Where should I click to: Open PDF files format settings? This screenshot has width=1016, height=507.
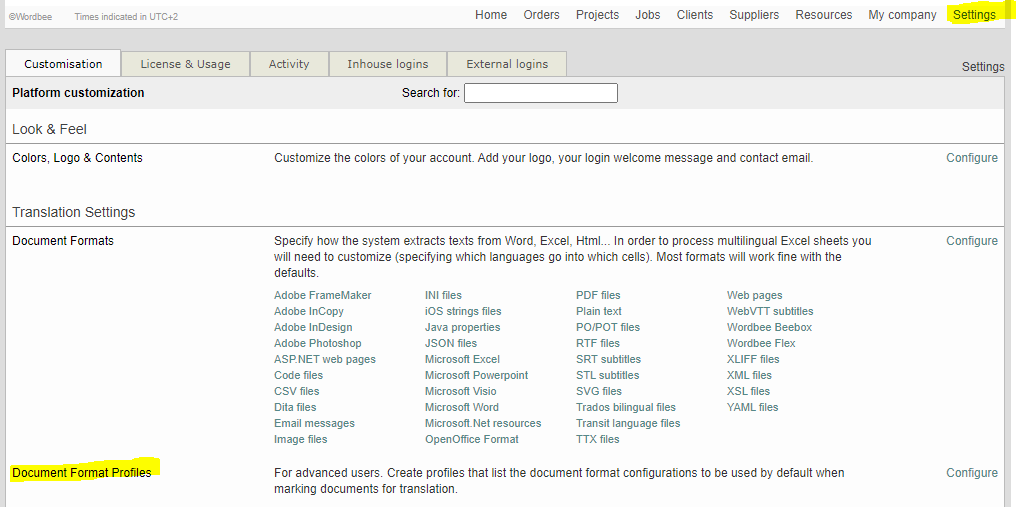click(598, 295)
